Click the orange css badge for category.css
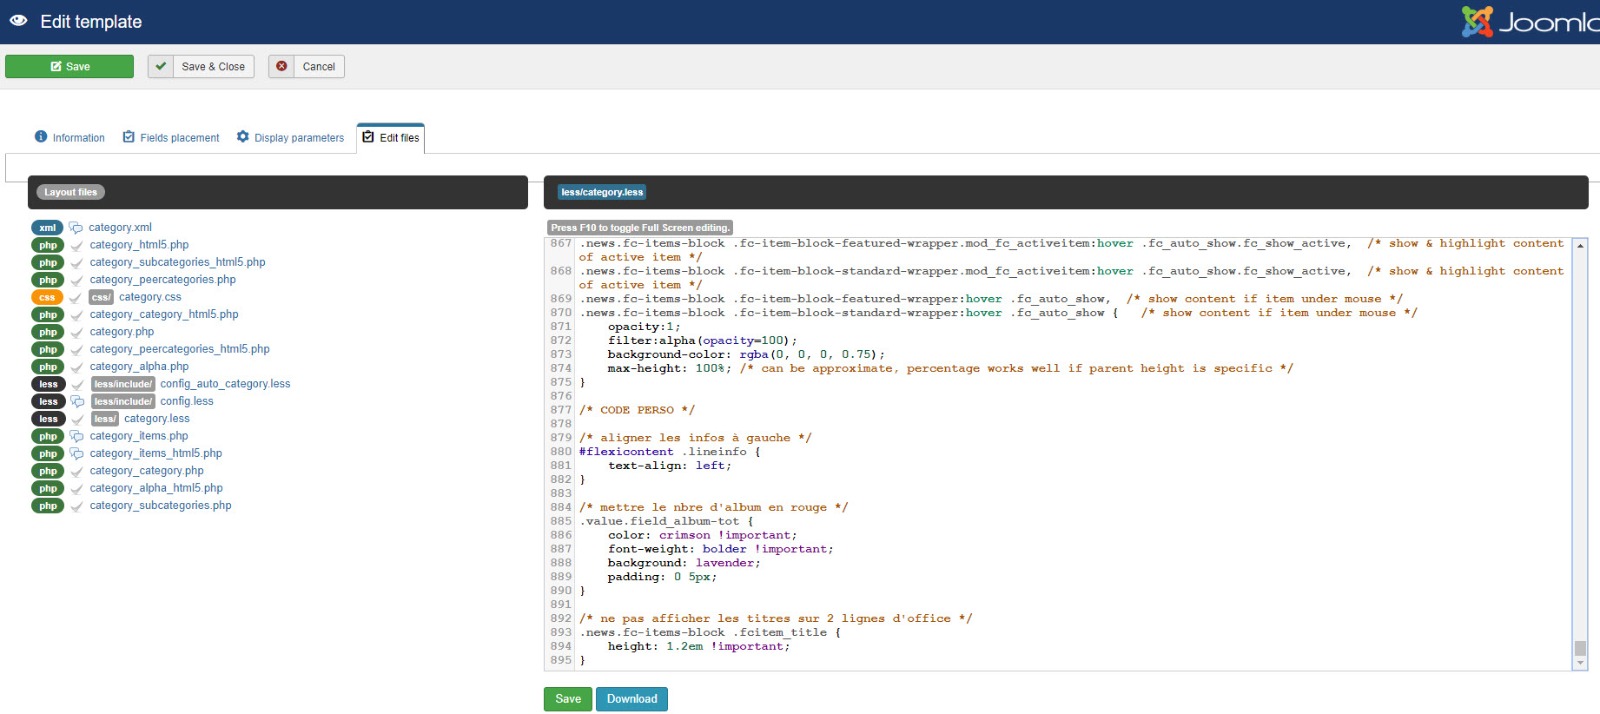 (47, 297)
